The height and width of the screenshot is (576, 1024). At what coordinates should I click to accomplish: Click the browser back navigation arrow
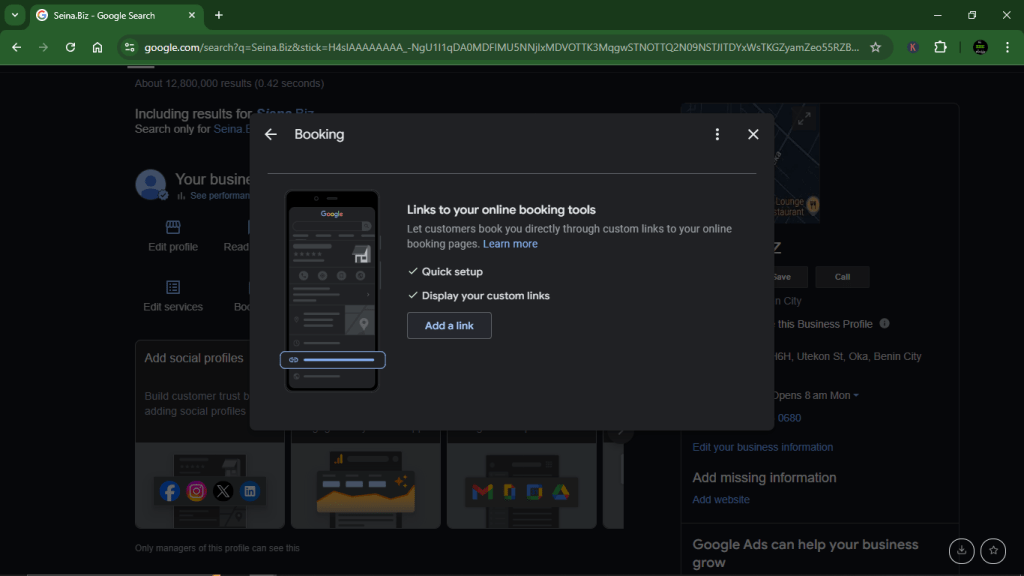pos(16,47)
